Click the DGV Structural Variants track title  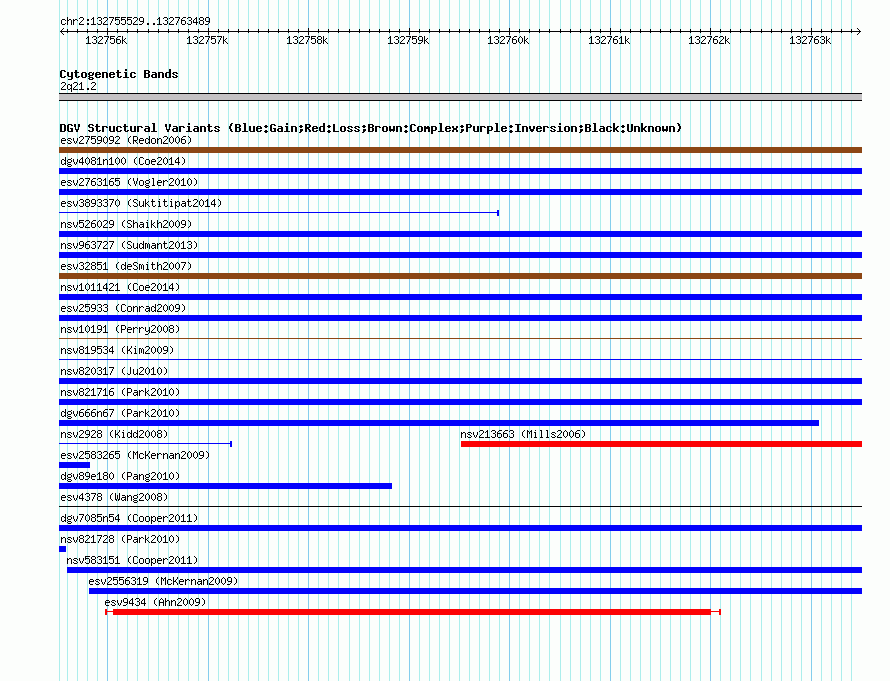click(x=370, y=128)
